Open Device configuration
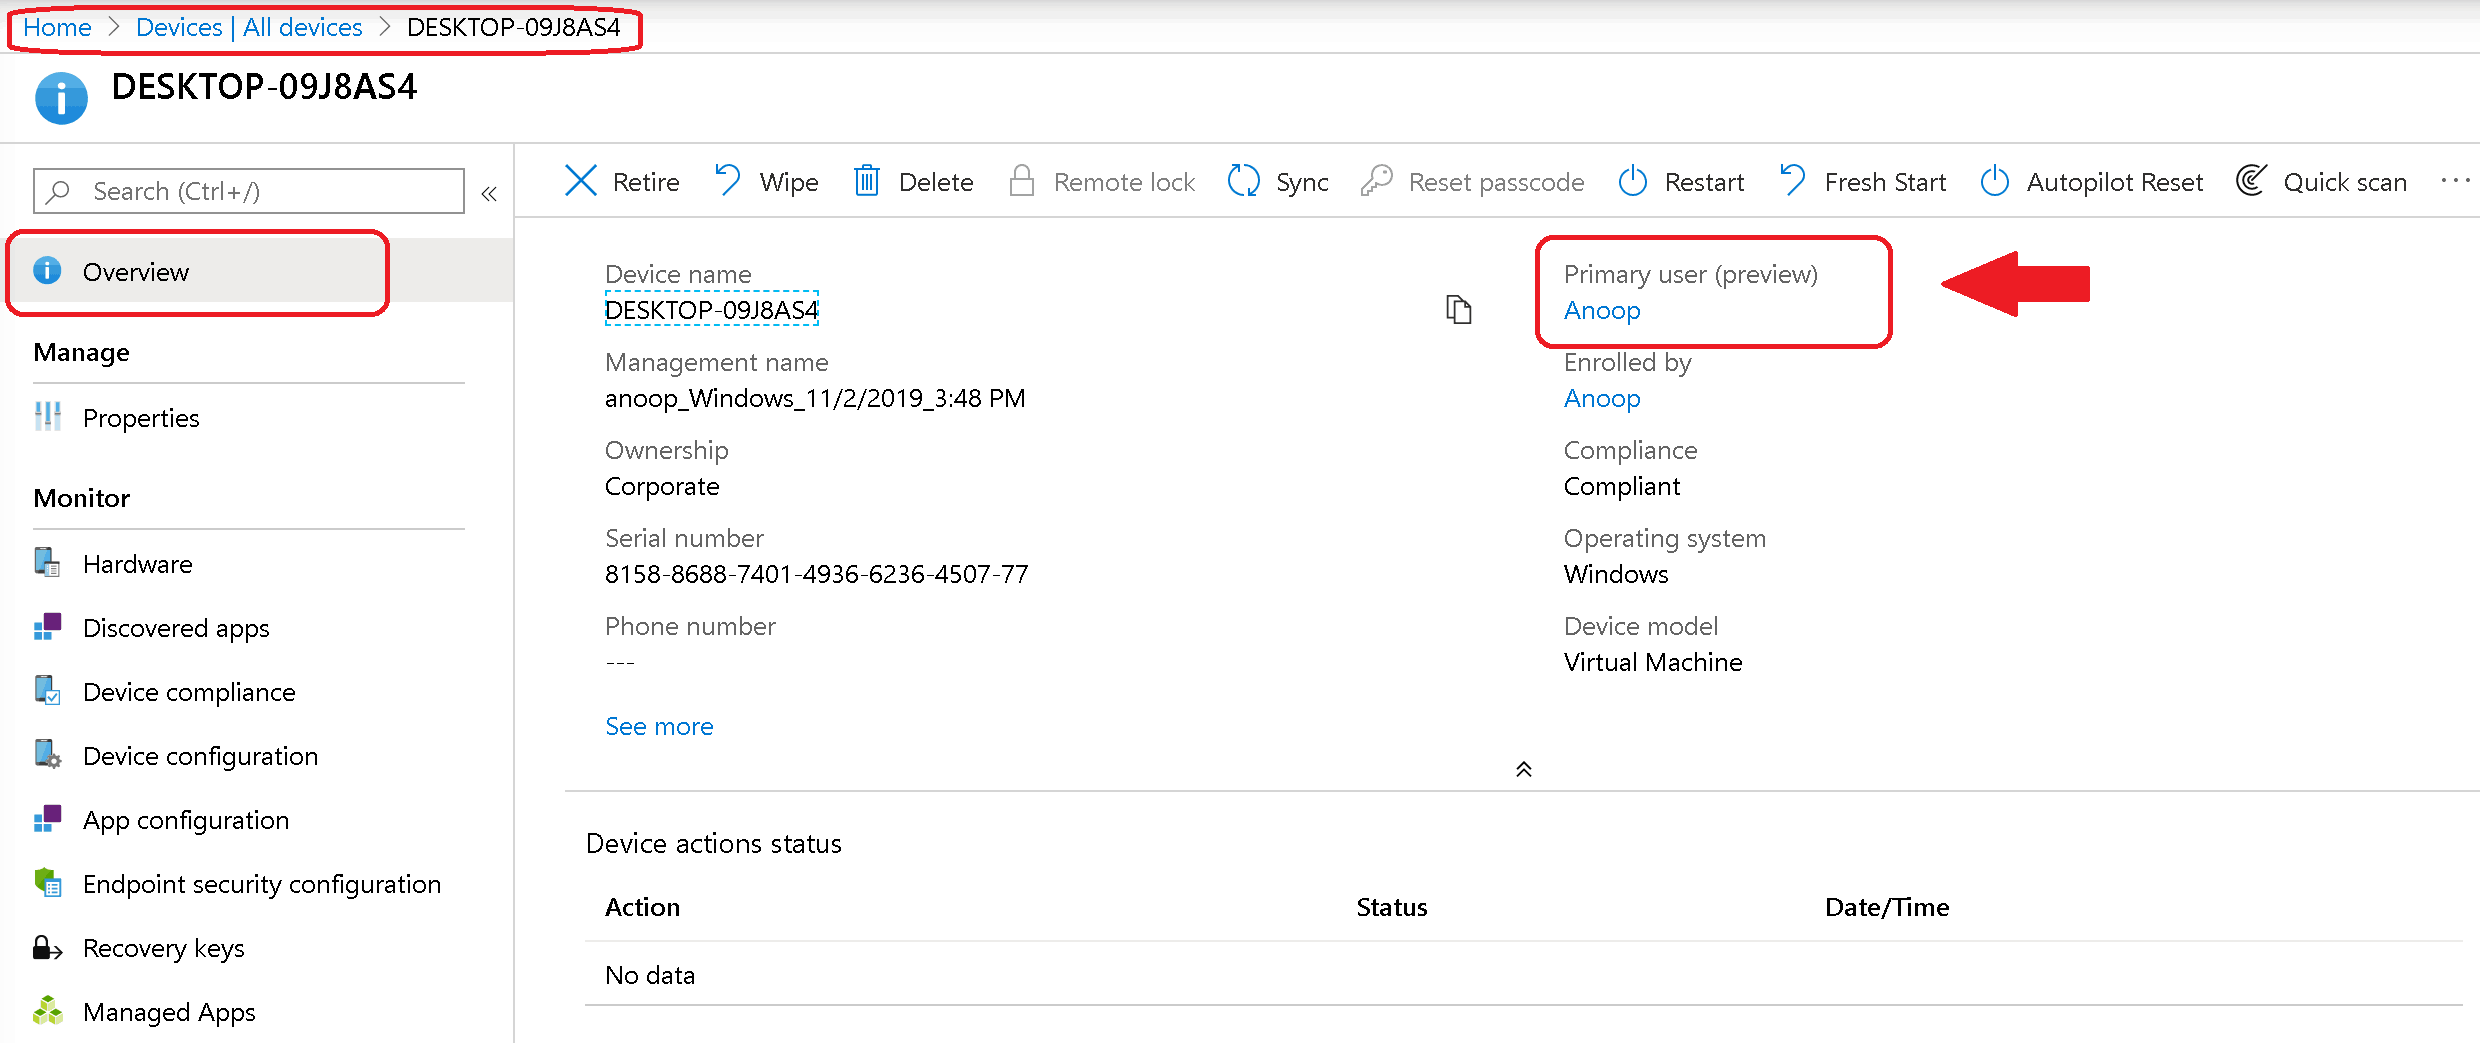2480x1043 pixels. (x=200, y=756)
